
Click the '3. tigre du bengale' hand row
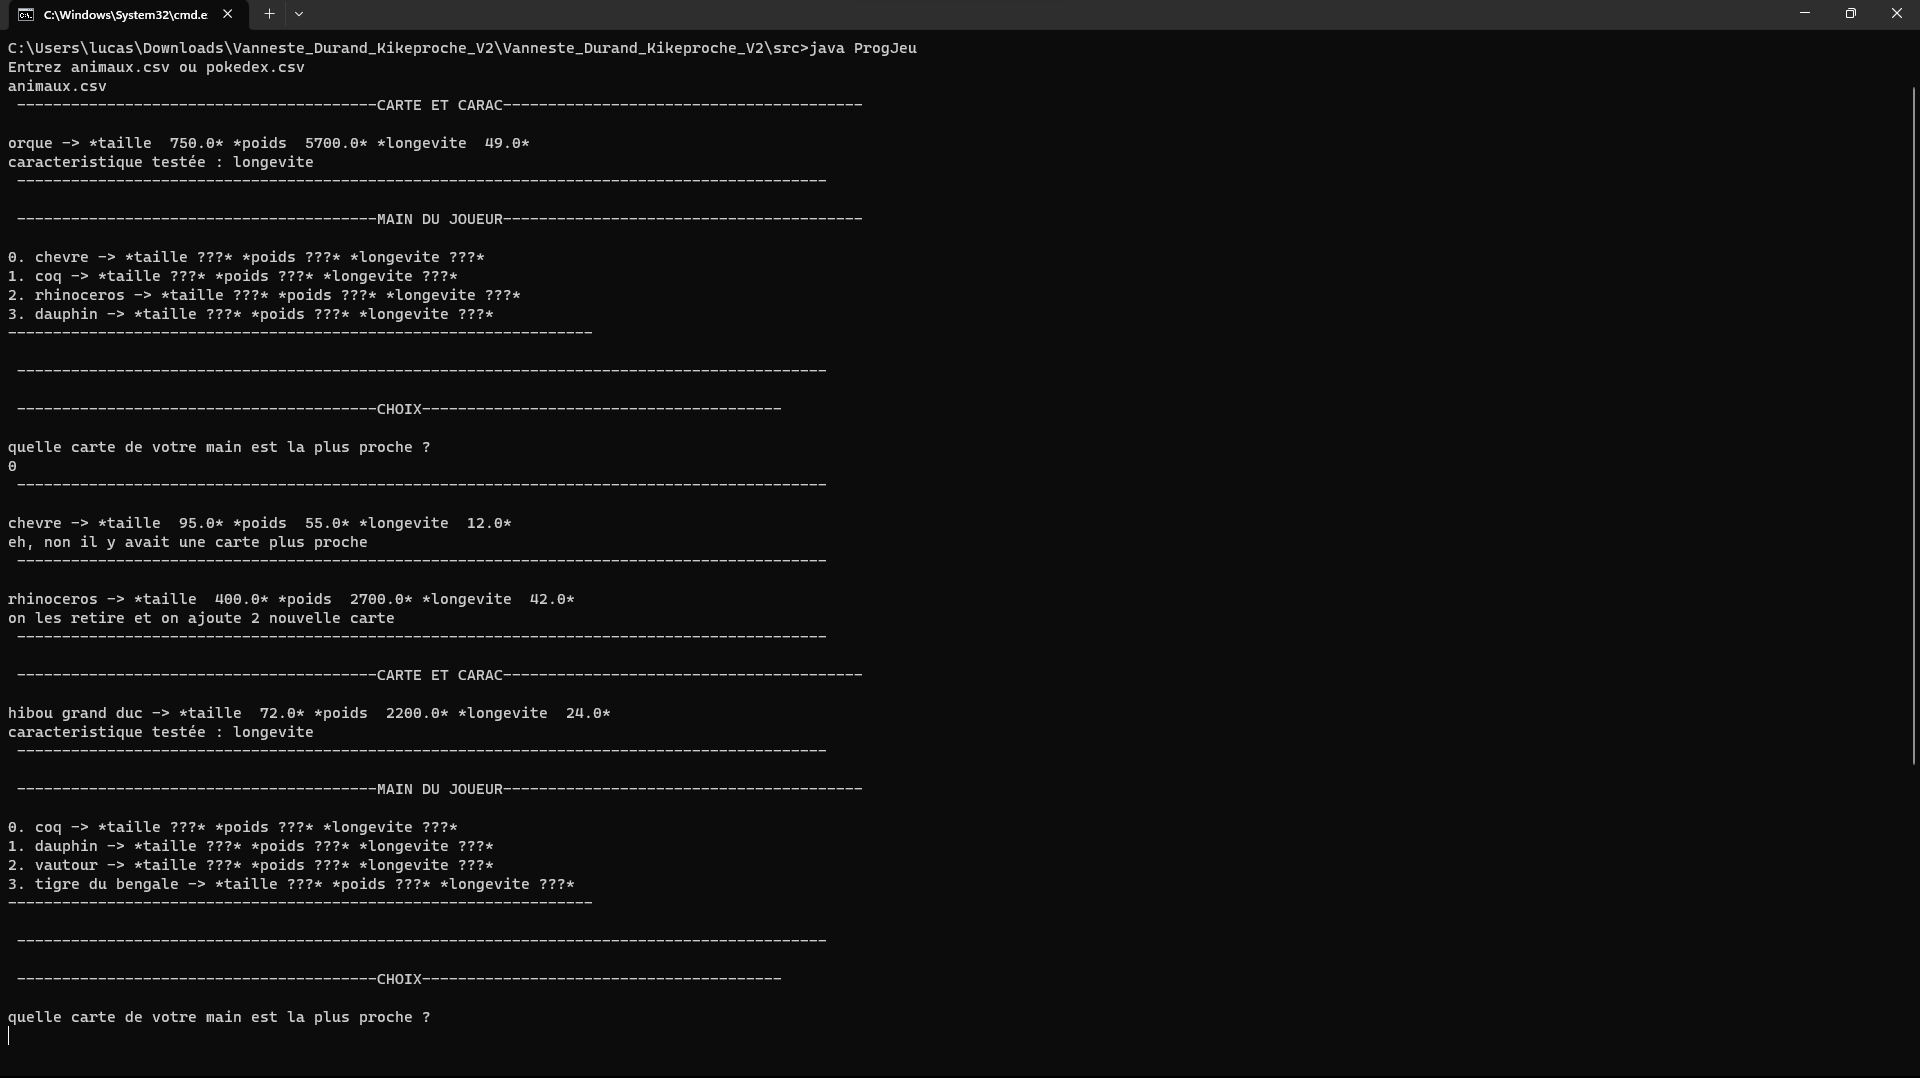291,884
